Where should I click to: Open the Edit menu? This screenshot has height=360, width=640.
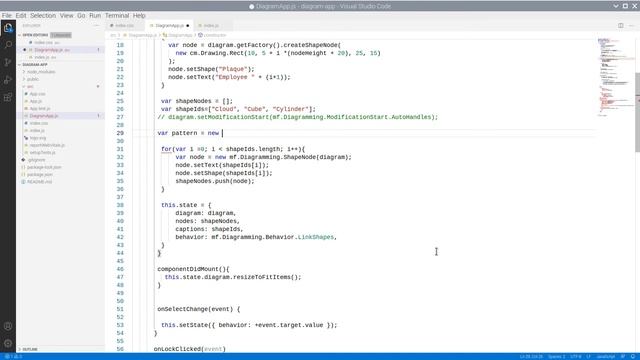21,16
